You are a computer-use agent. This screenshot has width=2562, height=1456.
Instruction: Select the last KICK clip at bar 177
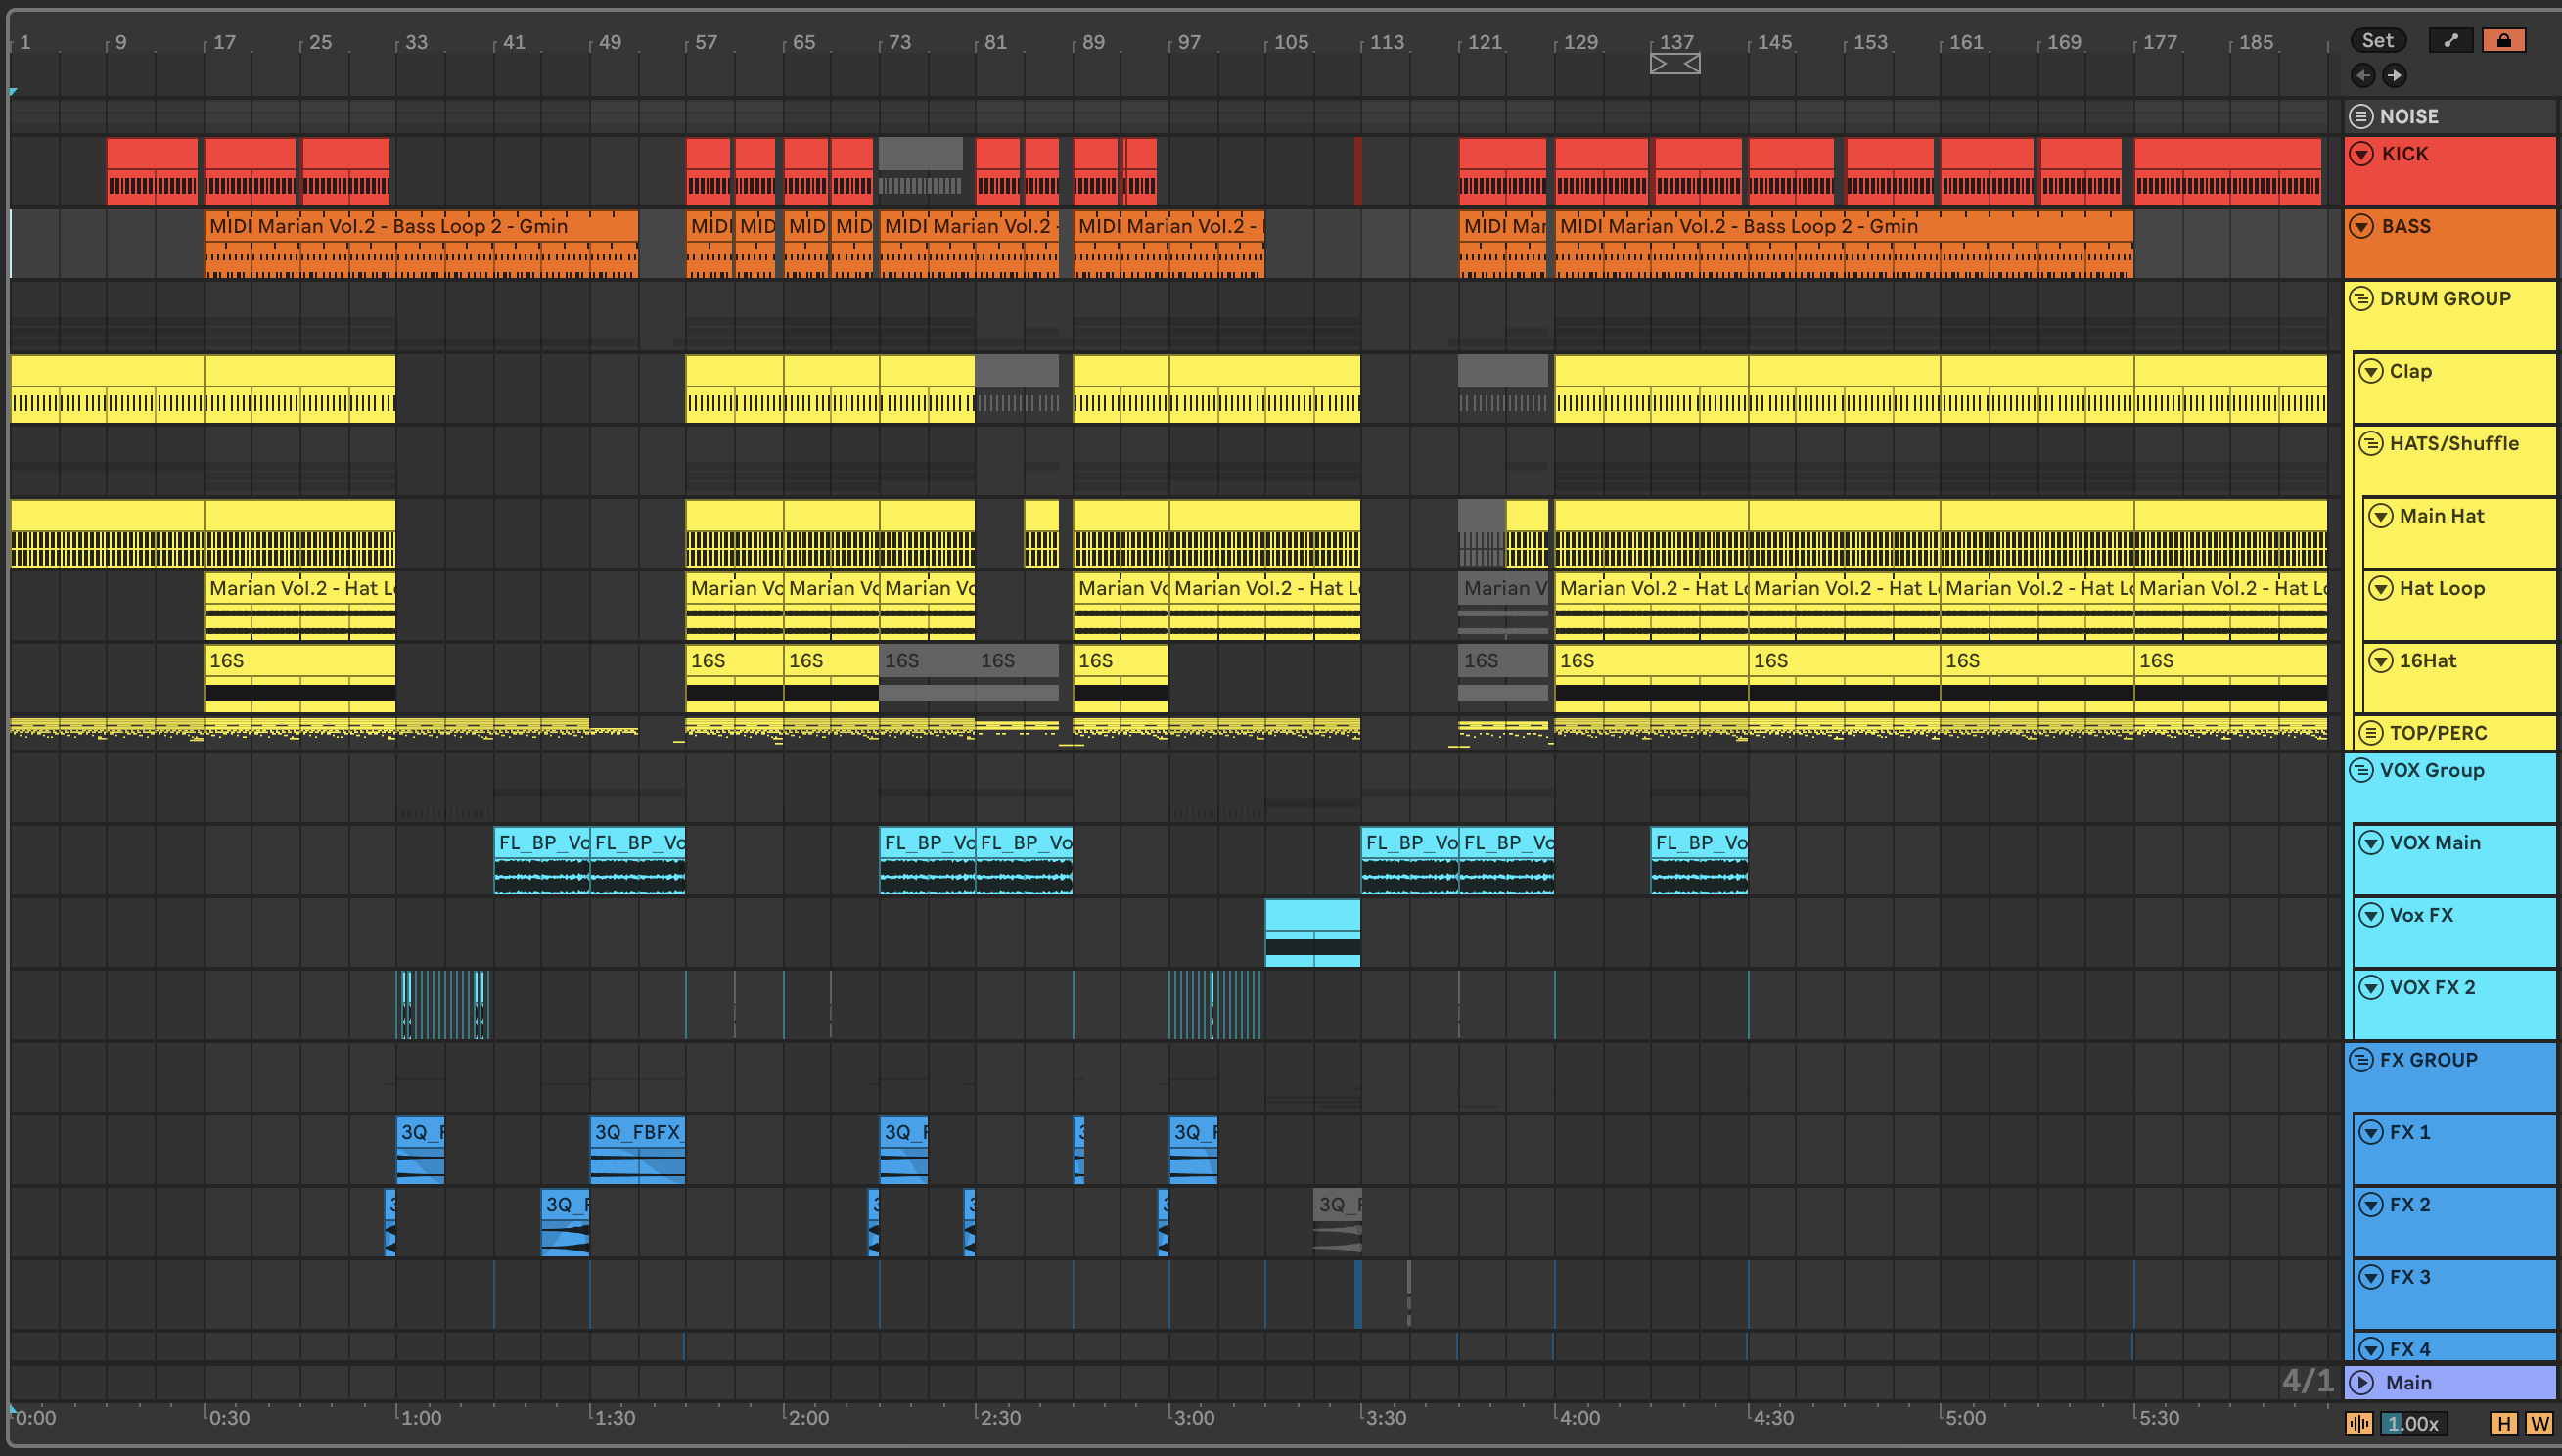tap(2227, 171)
